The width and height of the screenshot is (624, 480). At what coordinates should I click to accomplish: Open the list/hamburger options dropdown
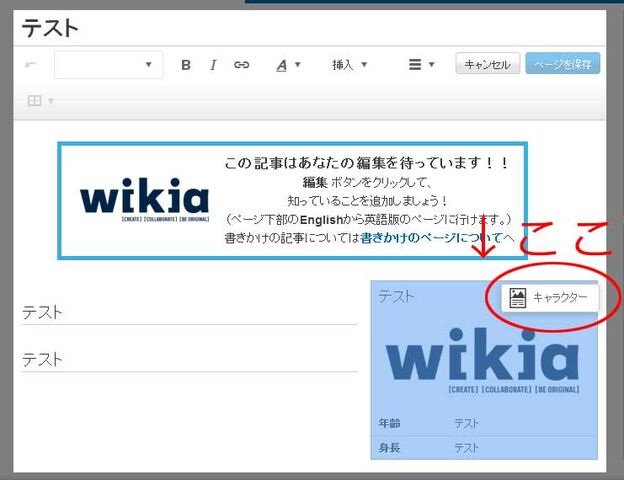pos(421,64)
